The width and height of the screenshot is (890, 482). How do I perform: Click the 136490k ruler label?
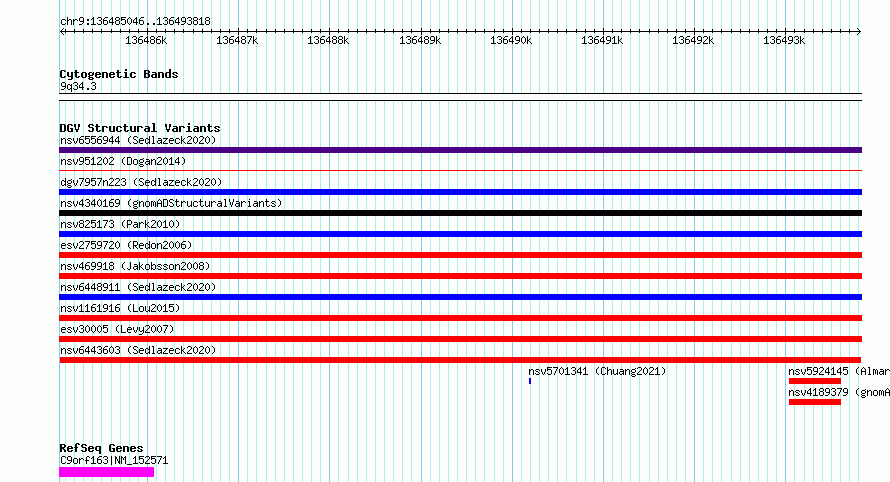click(x=511, y=40)
